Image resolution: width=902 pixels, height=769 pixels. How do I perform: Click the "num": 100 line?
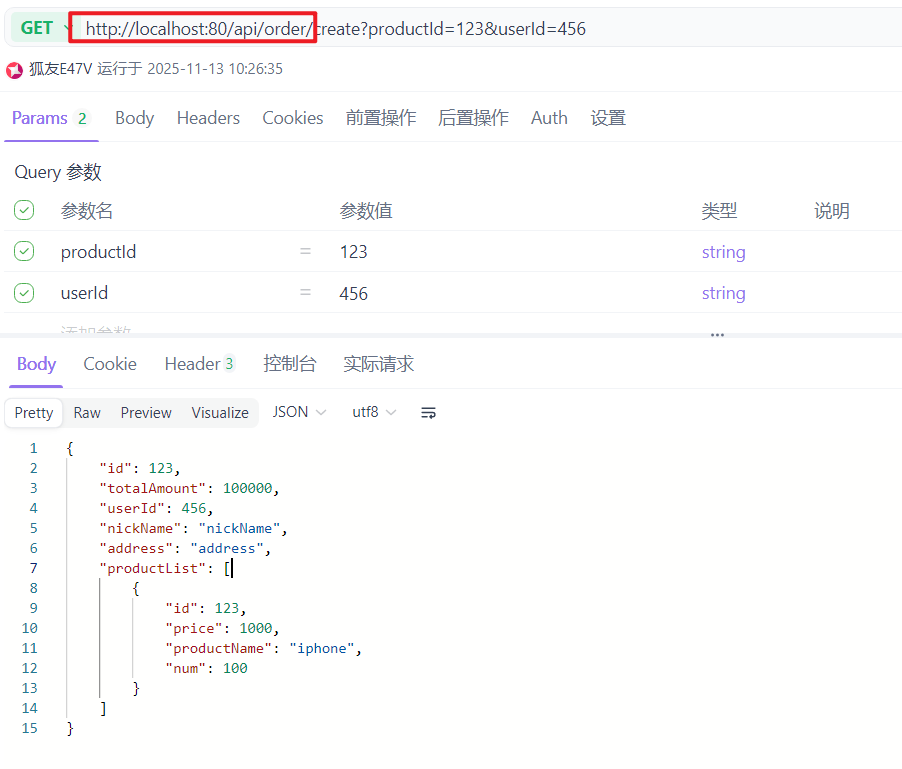207,668
